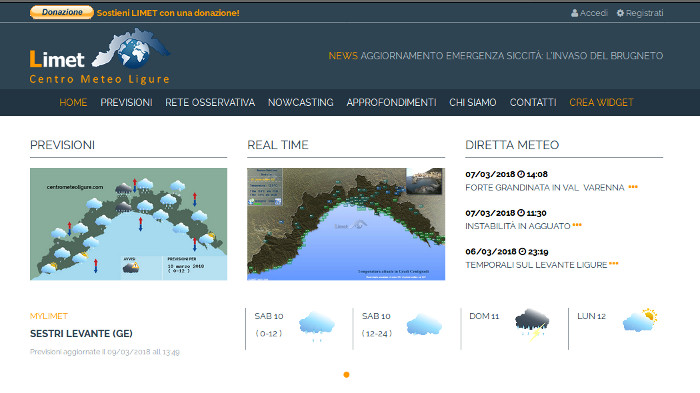The width and height of the screenshot is (700, 393).
Task: Click the Limet Centro Meteo Ligure logo
Action: (x=100, y=56)
